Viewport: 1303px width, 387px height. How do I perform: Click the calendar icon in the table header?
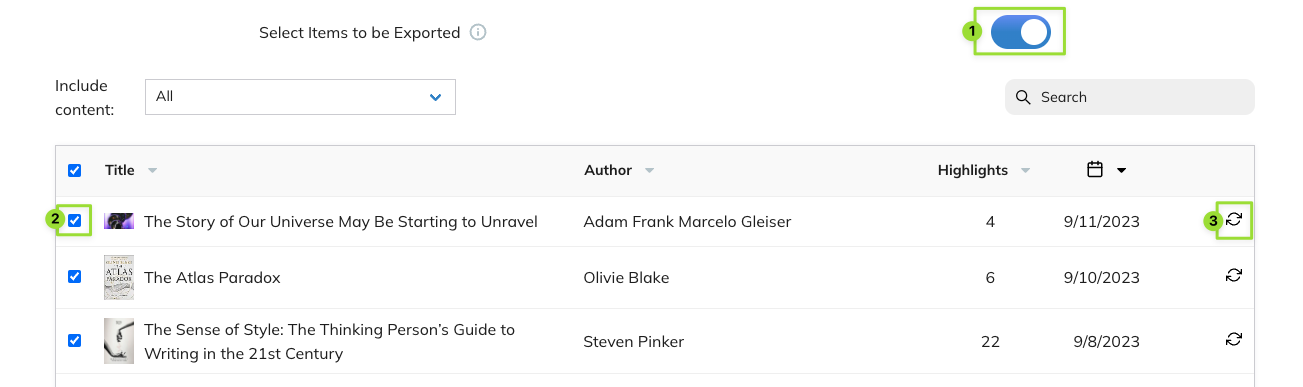(1095, 170)
